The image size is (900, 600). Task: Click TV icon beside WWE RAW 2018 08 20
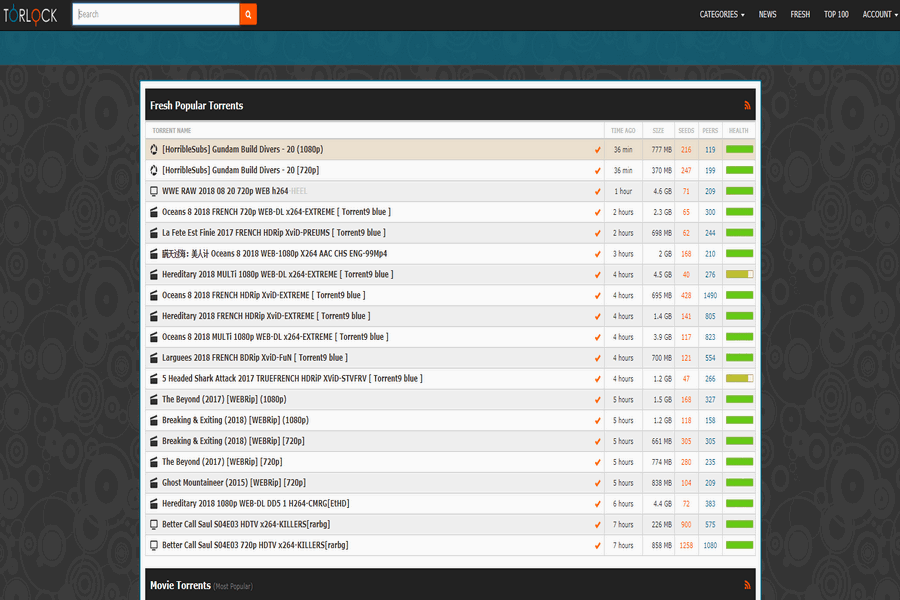click(x=154, y=191)
